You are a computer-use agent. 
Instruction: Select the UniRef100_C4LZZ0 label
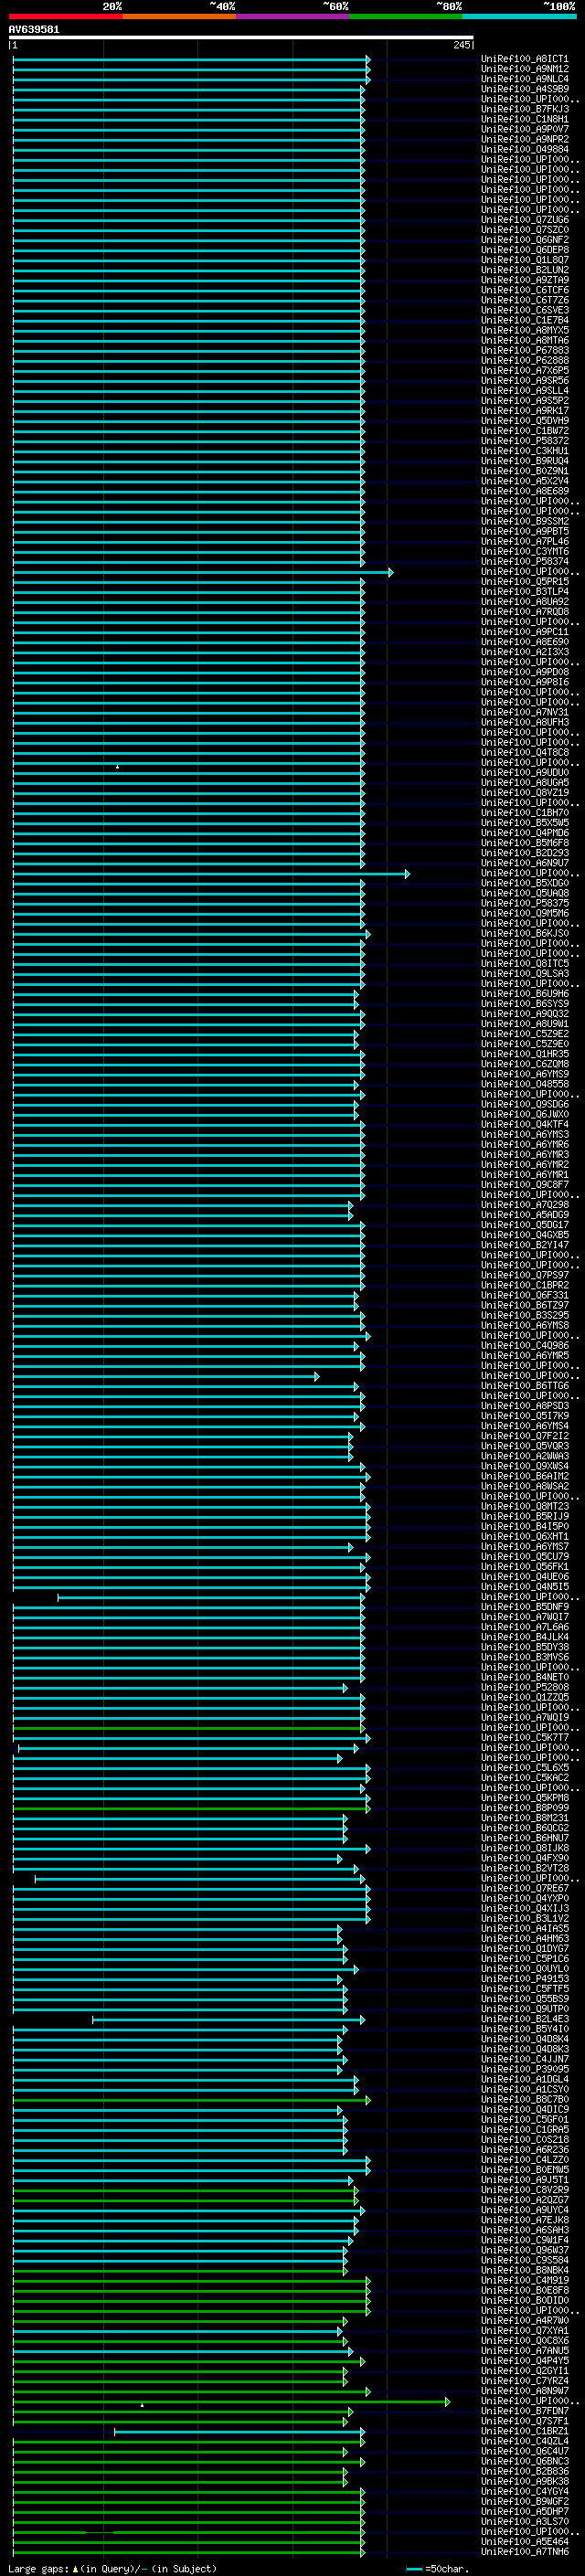click(525, 2159)
